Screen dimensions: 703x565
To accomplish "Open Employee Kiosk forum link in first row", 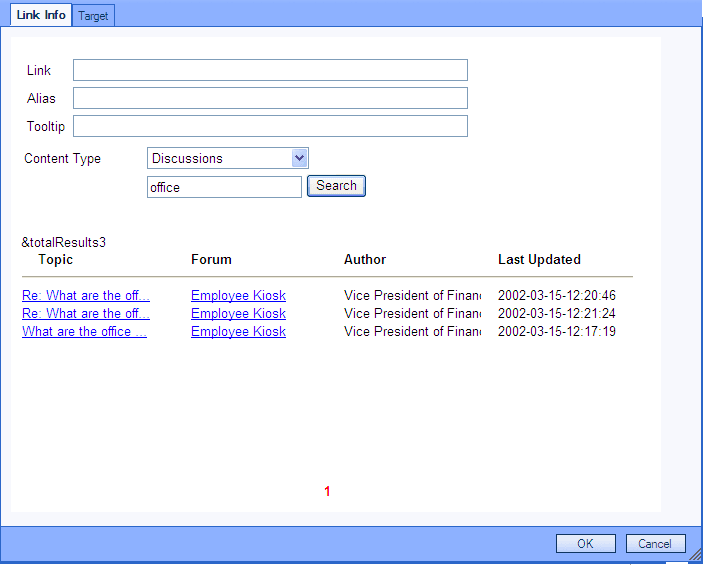I will coord(239,296).
